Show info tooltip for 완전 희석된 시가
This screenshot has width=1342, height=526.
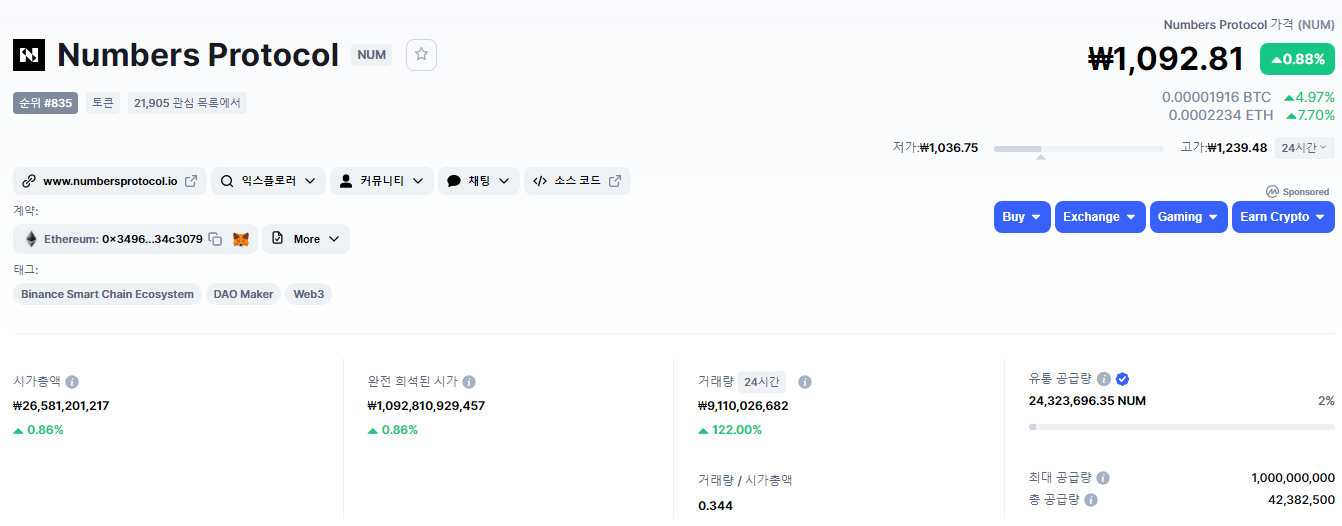pos(469,382)
